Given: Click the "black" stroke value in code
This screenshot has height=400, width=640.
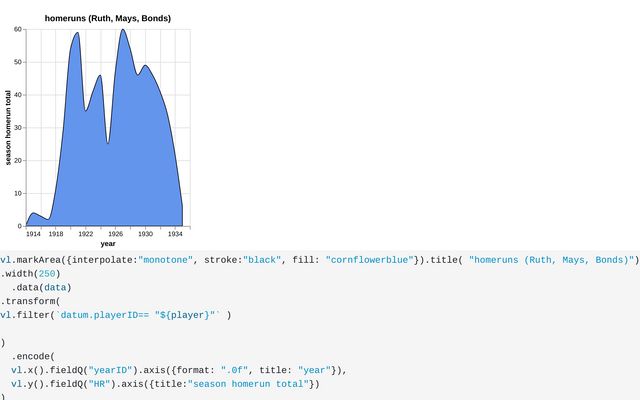Looking at the screenshot, I should point(262,260).
